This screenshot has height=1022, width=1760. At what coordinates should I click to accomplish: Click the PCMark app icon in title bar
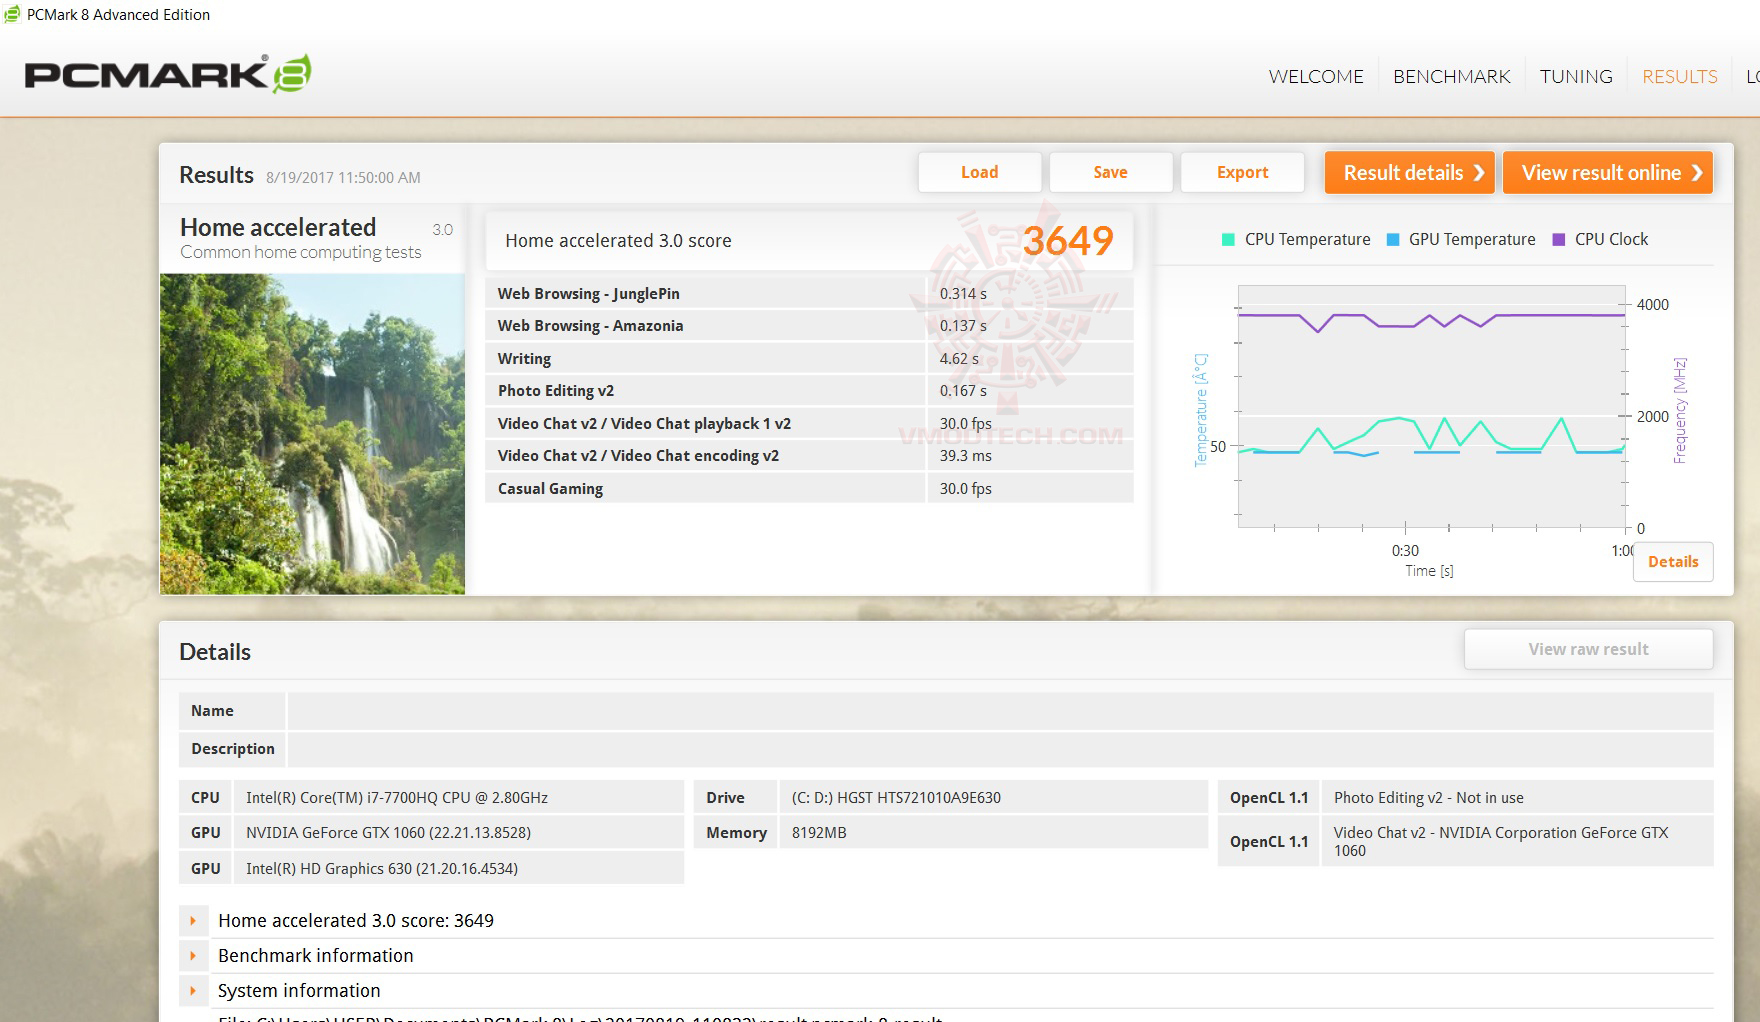click(12, 14)
